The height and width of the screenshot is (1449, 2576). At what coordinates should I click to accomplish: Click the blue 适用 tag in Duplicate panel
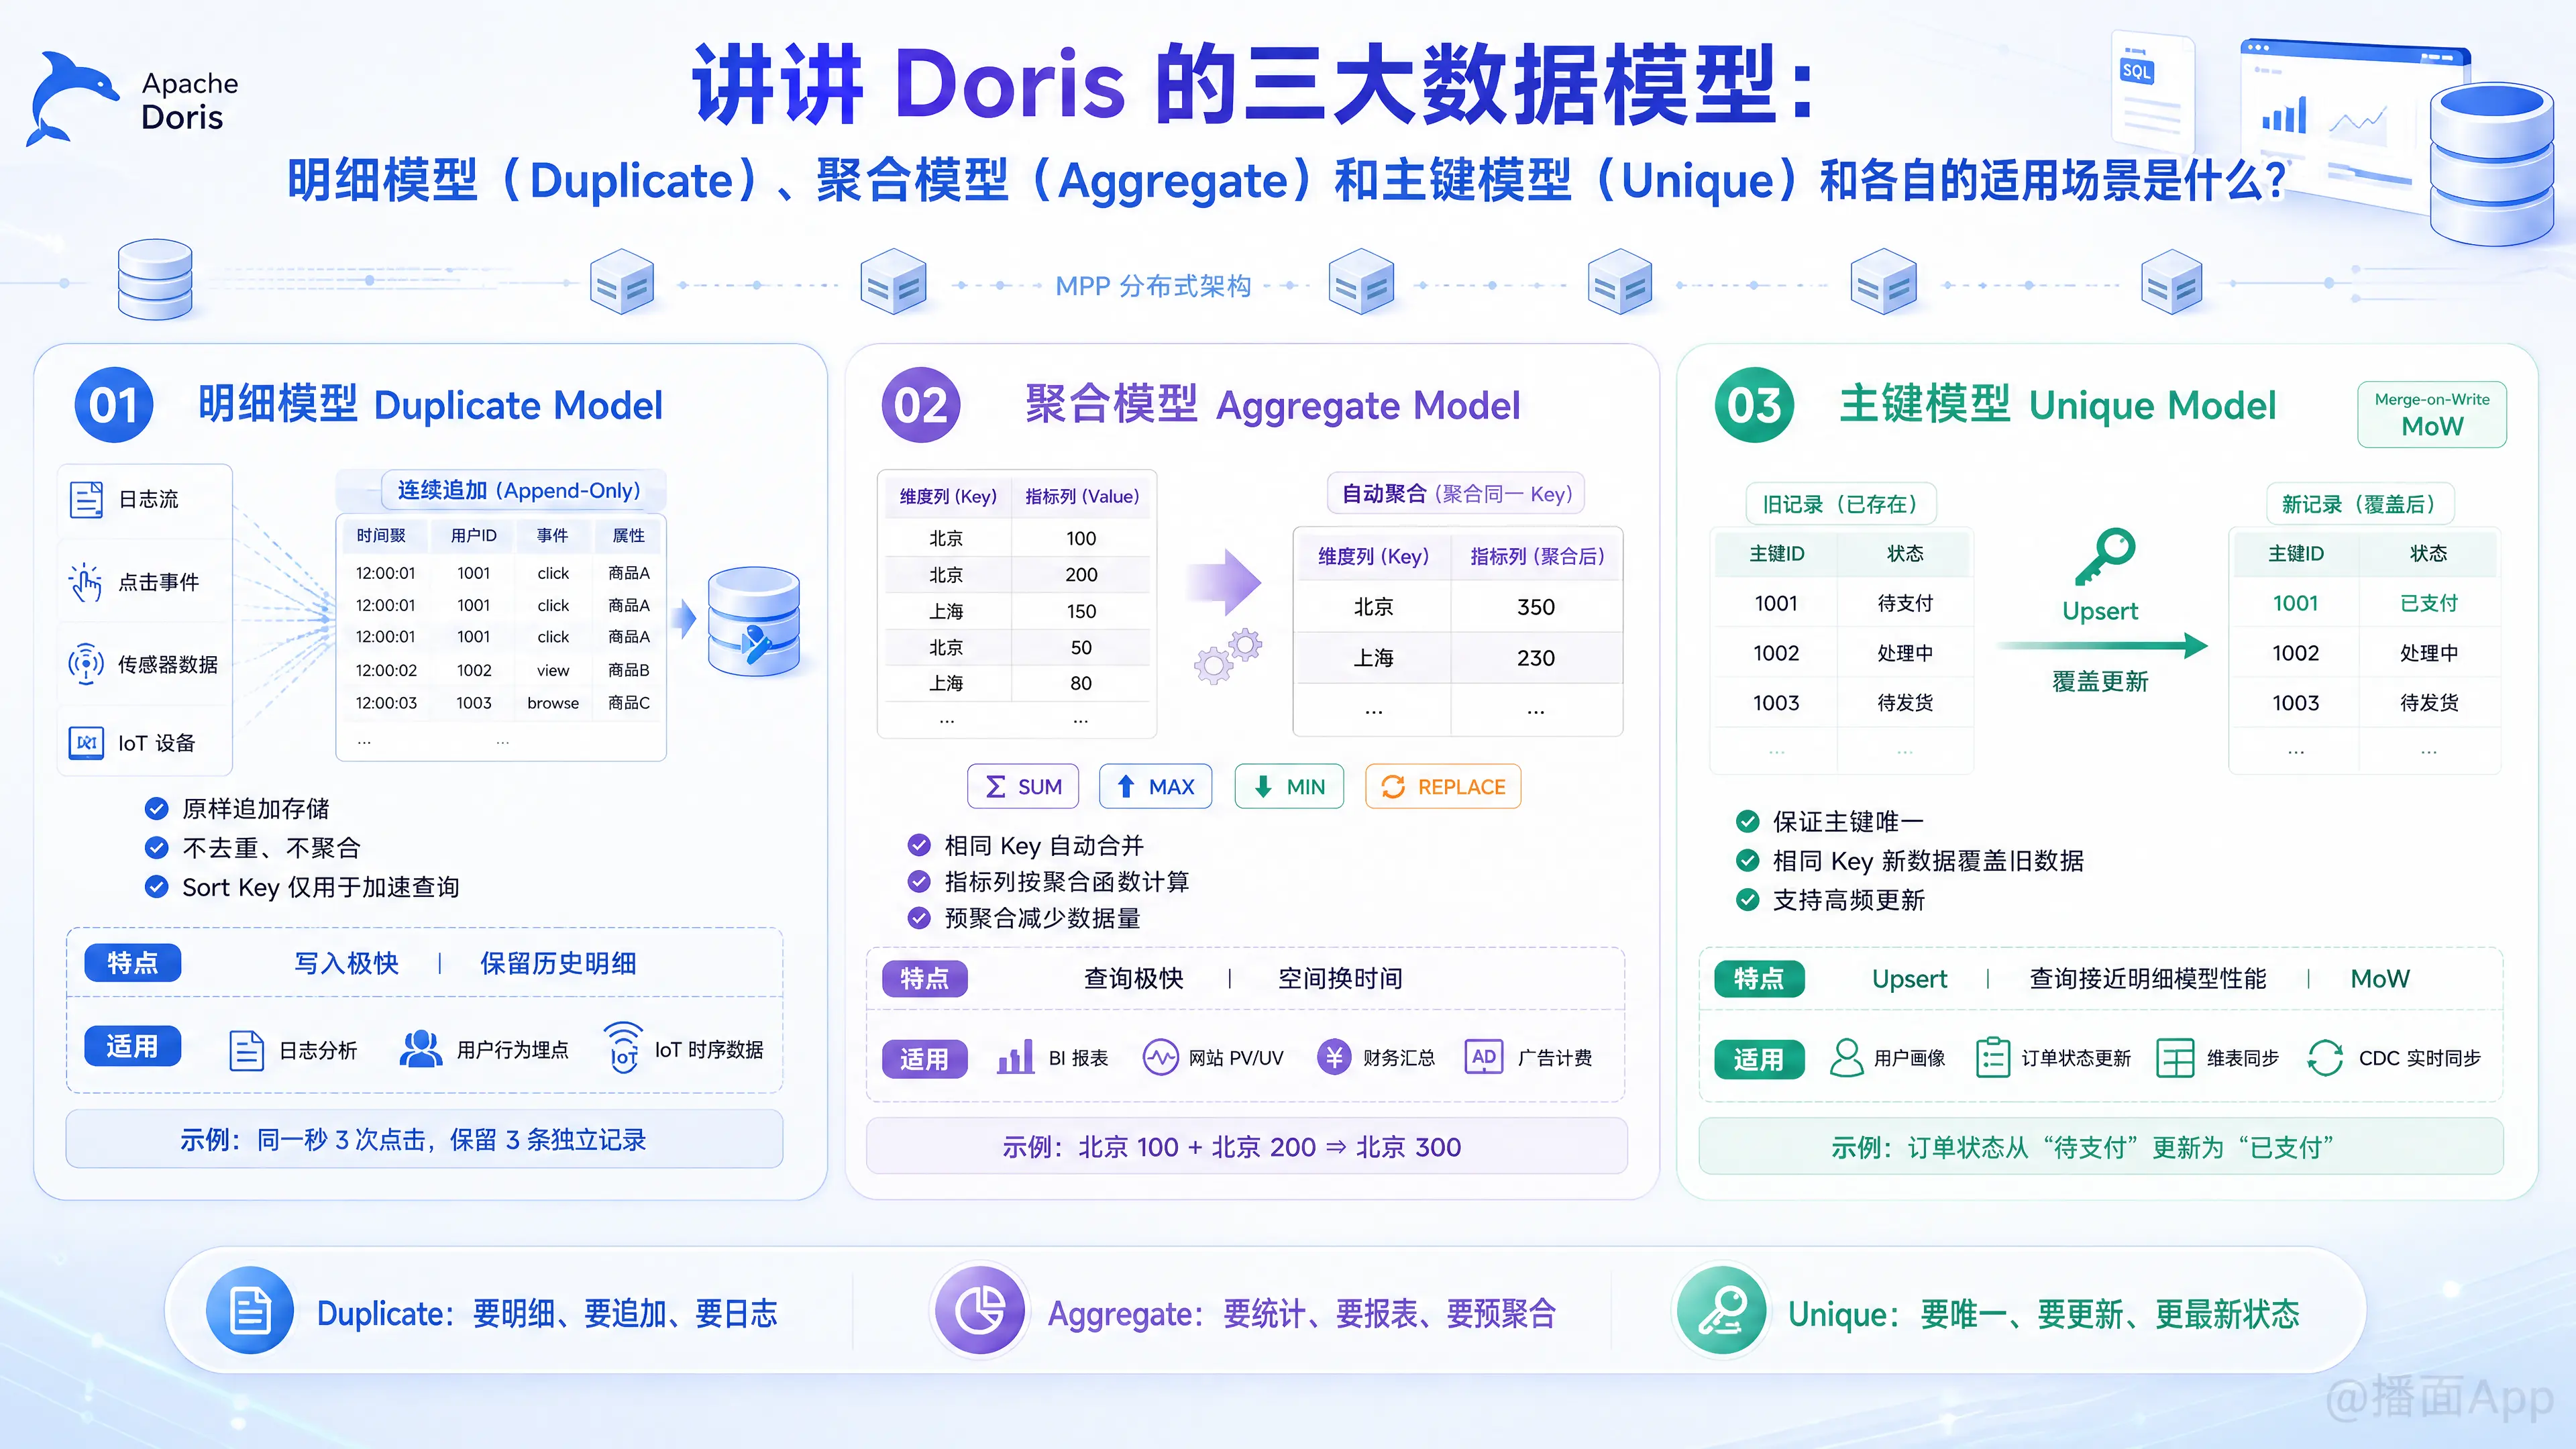click(x=132, y=1046)
